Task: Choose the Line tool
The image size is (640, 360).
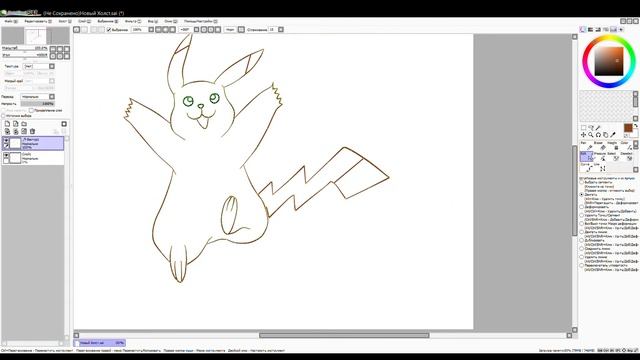Action: click(599, 167)
